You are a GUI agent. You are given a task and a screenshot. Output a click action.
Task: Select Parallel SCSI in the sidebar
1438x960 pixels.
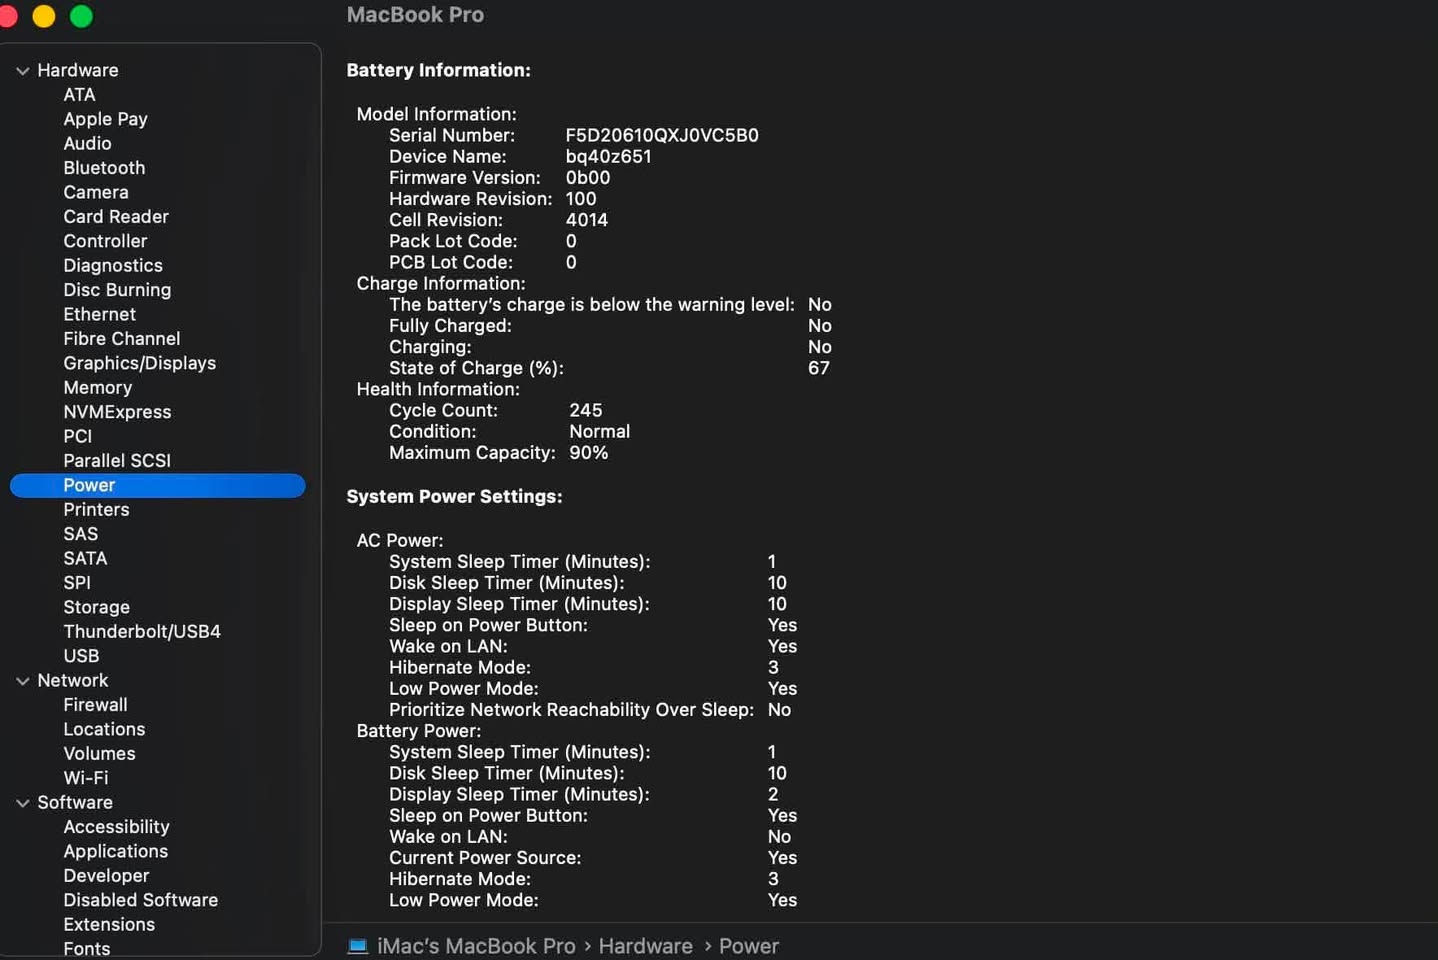click(117, 461)
